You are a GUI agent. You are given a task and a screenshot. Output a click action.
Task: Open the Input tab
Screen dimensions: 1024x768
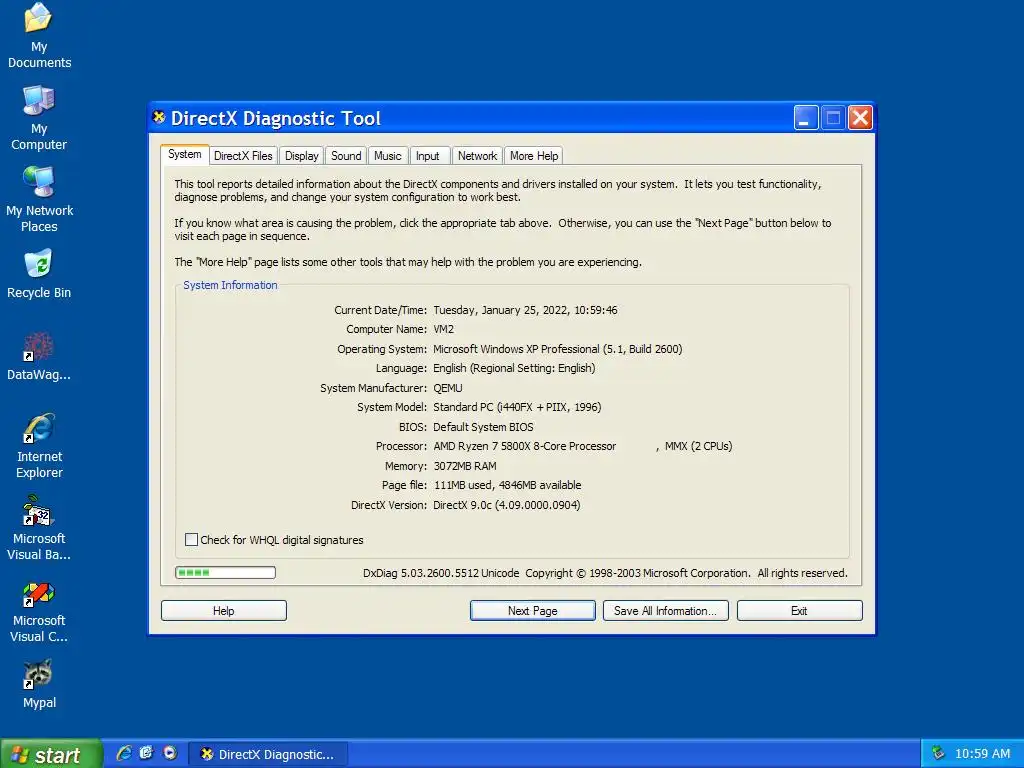tap(428, 156)
